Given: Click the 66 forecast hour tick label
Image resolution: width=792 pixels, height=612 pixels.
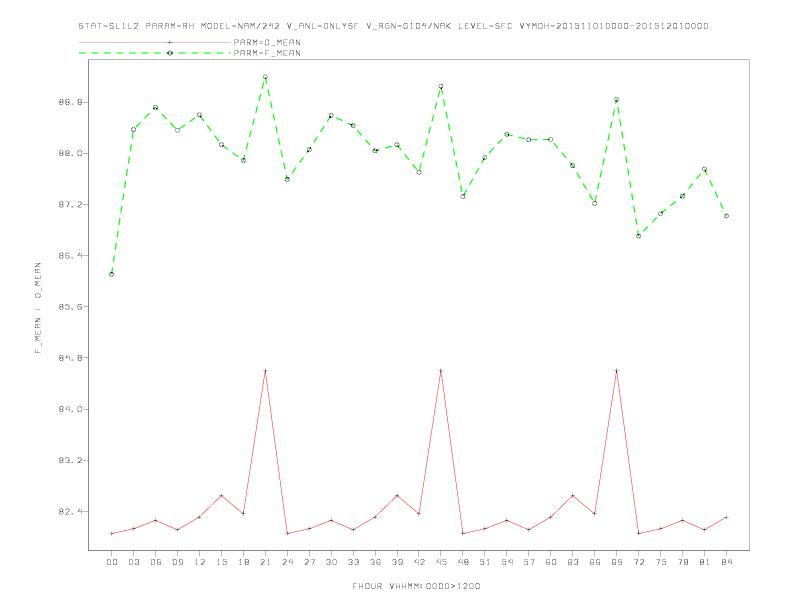Looking at the screenshot, I should (x=595, y=562).
